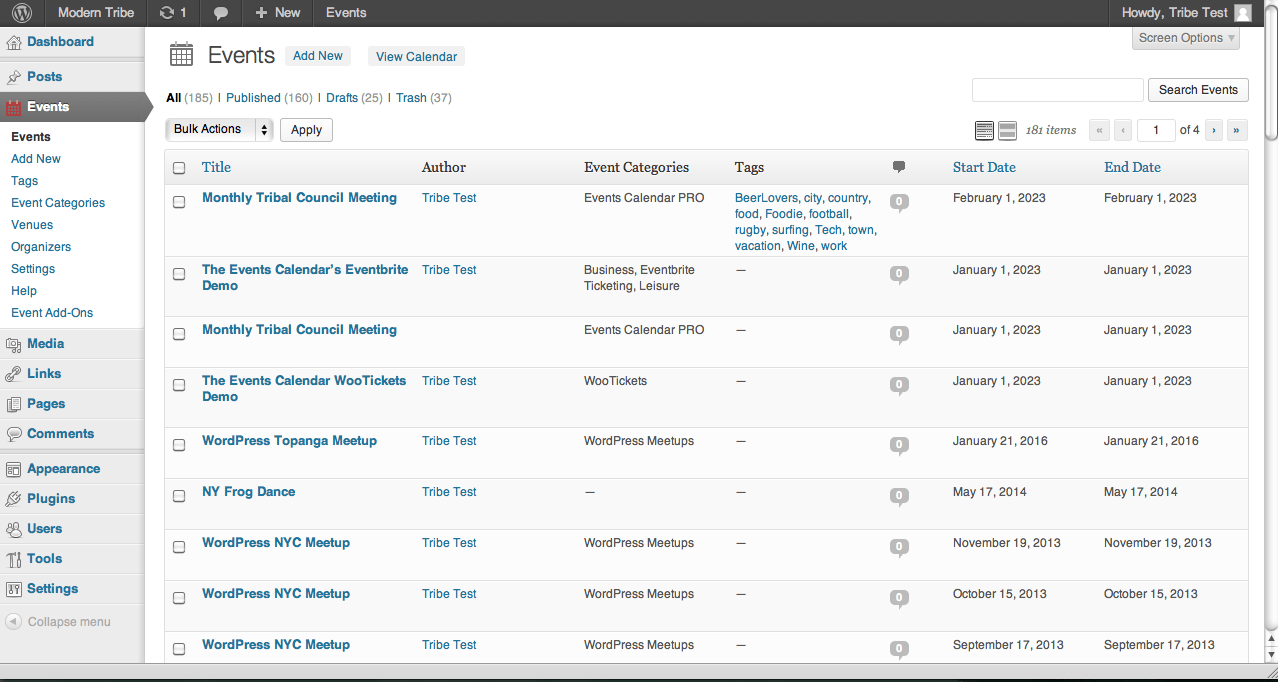Open Venues in Events submenu

32,225
